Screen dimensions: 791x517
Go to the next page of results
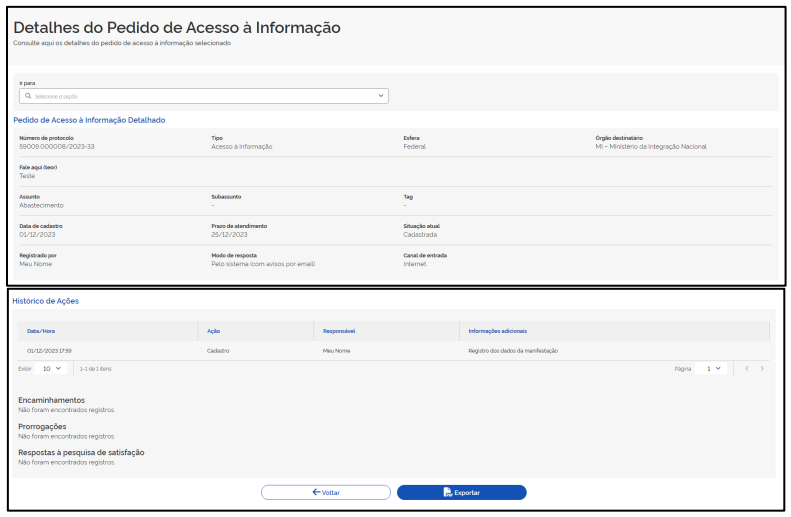pyautogui.click(x=762, y=369)
